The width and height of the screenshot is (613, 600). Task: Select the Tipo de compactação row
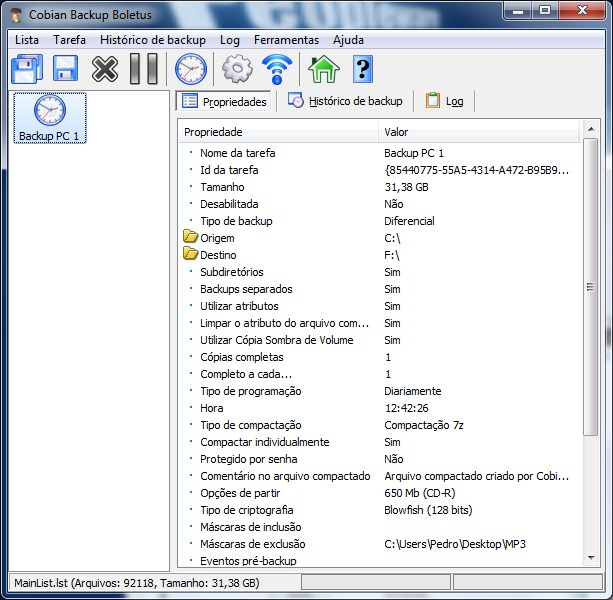[x=380, y=425]
